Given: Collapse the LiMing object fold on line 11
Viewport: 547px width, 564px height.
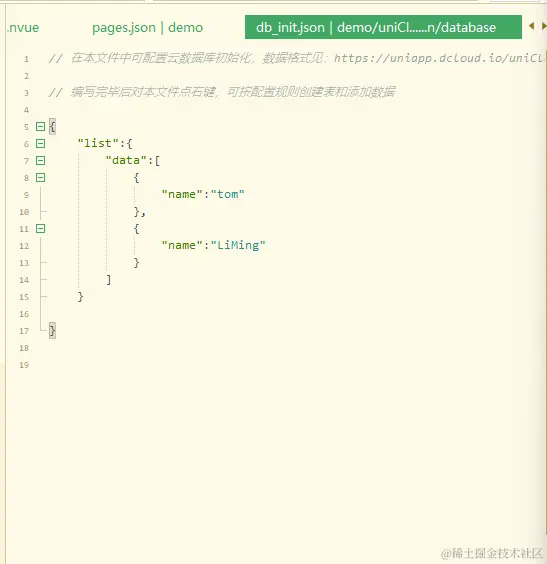Looking at the screenshot, I should (x=40, y=228).
